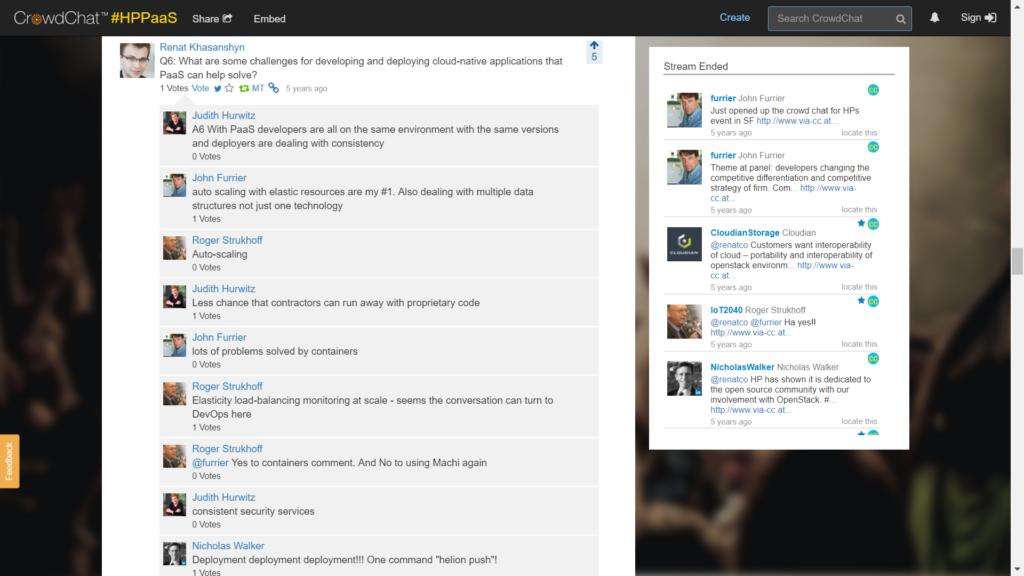Open John Furrier name on containers comment
The image size is (1024, 576).
(219, 337)
